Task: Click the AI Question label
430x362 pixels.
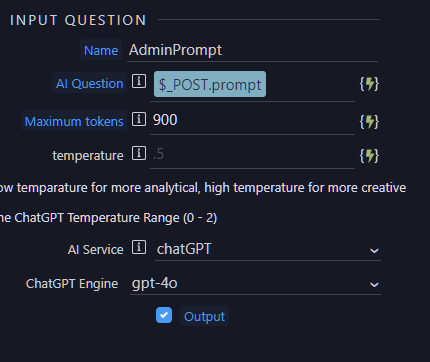Action: coord(90,83)
